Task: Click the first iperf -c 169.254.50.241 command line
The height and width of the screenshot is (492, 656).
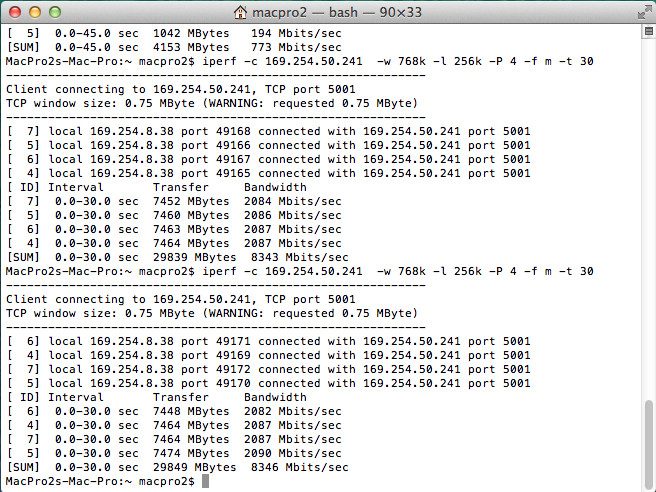Action: (300, 62)
